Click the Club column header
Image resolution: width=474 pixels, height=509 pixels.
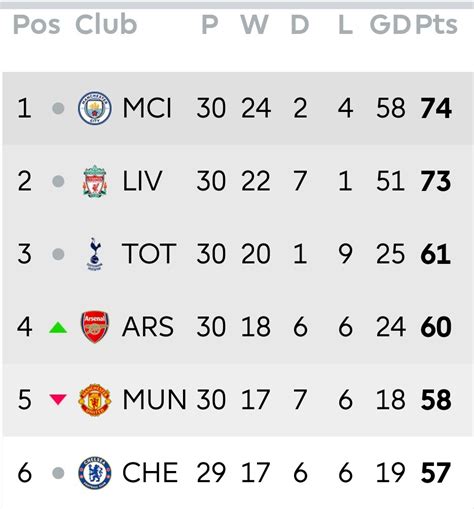106,24
